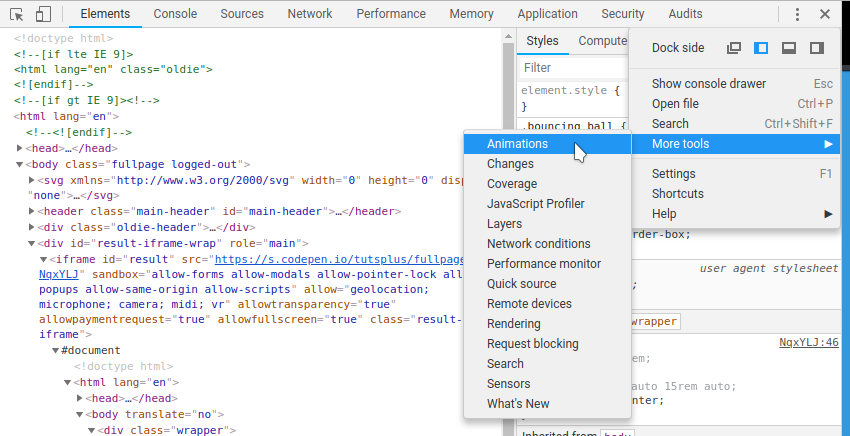Open Animations from More tools submenu
The image size is (850, 436).
[x=517, y=144]
